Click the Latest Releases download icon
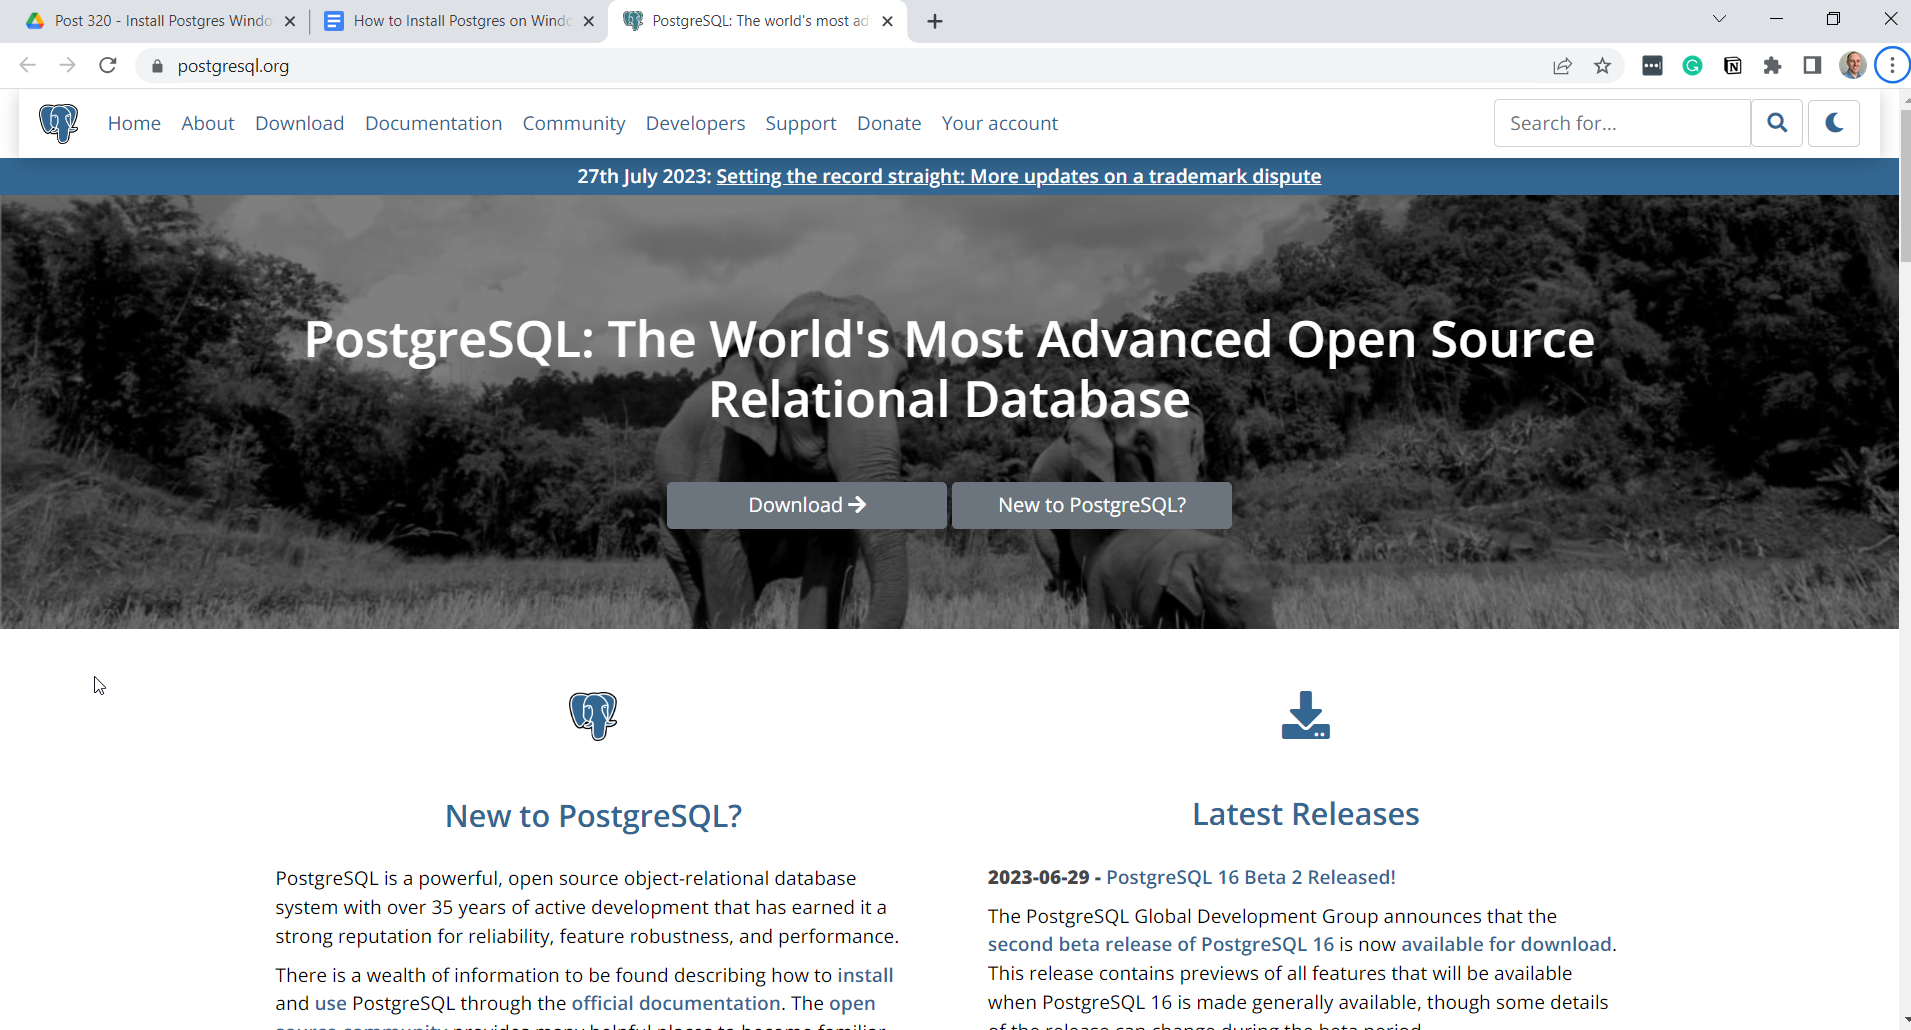 point(1305,716)
